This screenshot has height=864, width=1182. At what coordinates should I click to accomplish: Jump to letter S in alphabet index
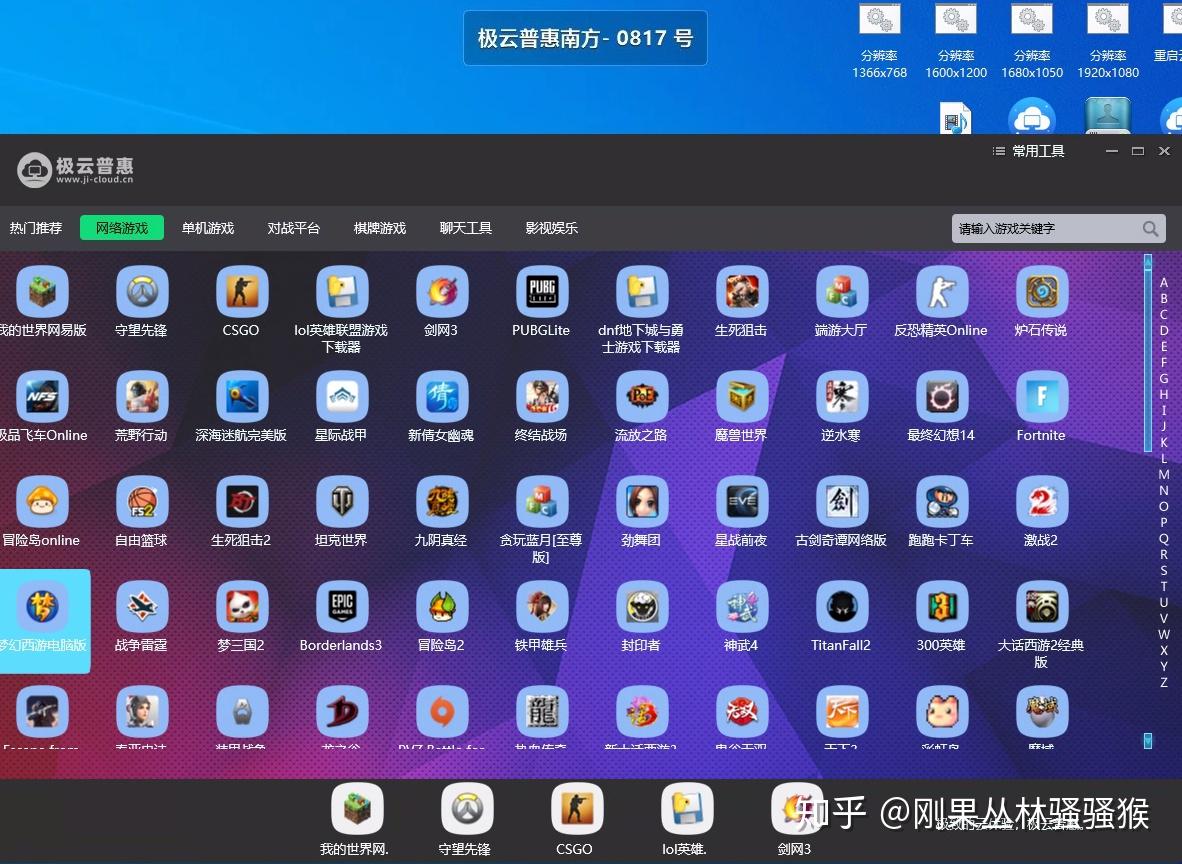coord(1164,570)
